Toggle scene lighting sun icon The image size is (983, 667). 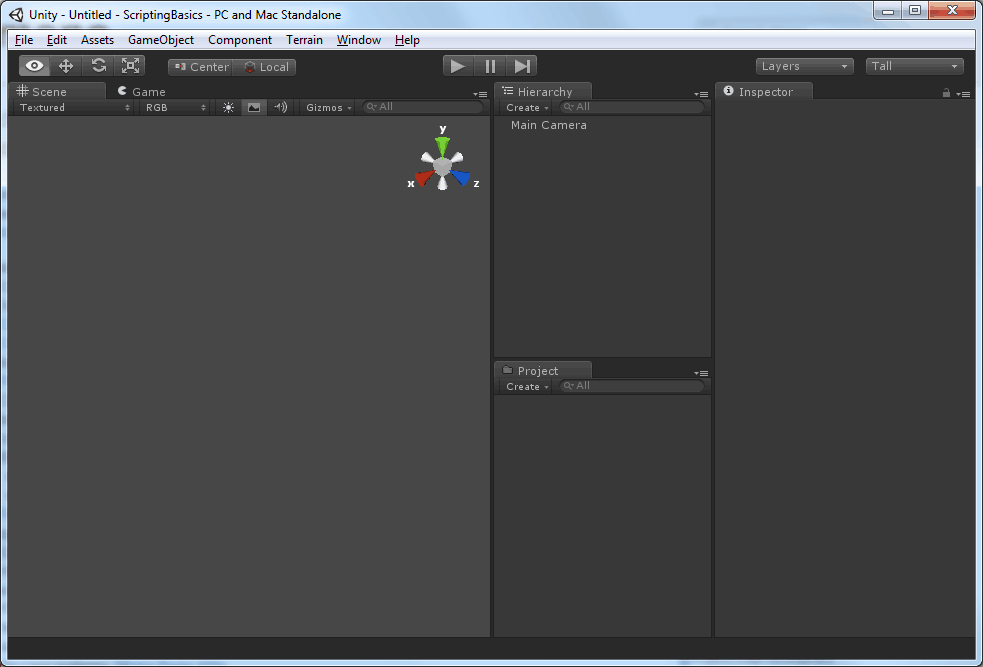[x=228, y=108]
